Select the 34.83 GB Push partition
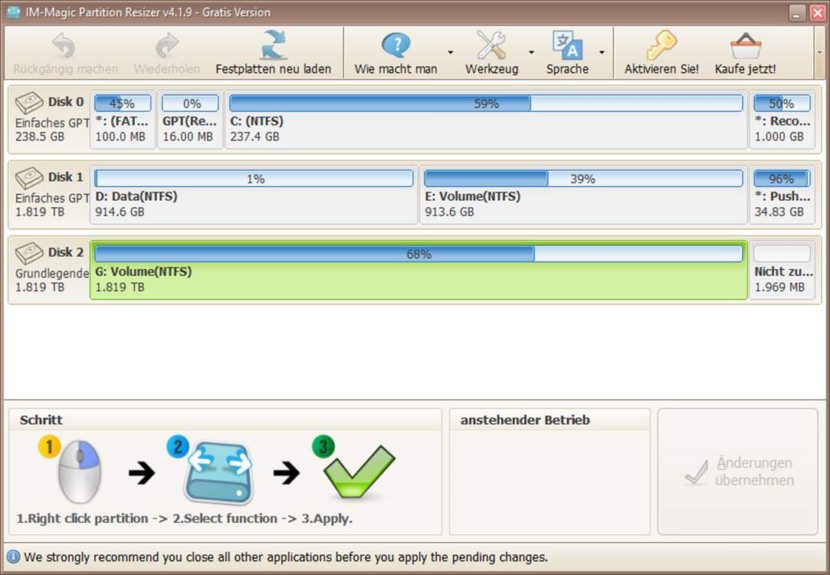830x575 pixels. click(x=782, y=195)
